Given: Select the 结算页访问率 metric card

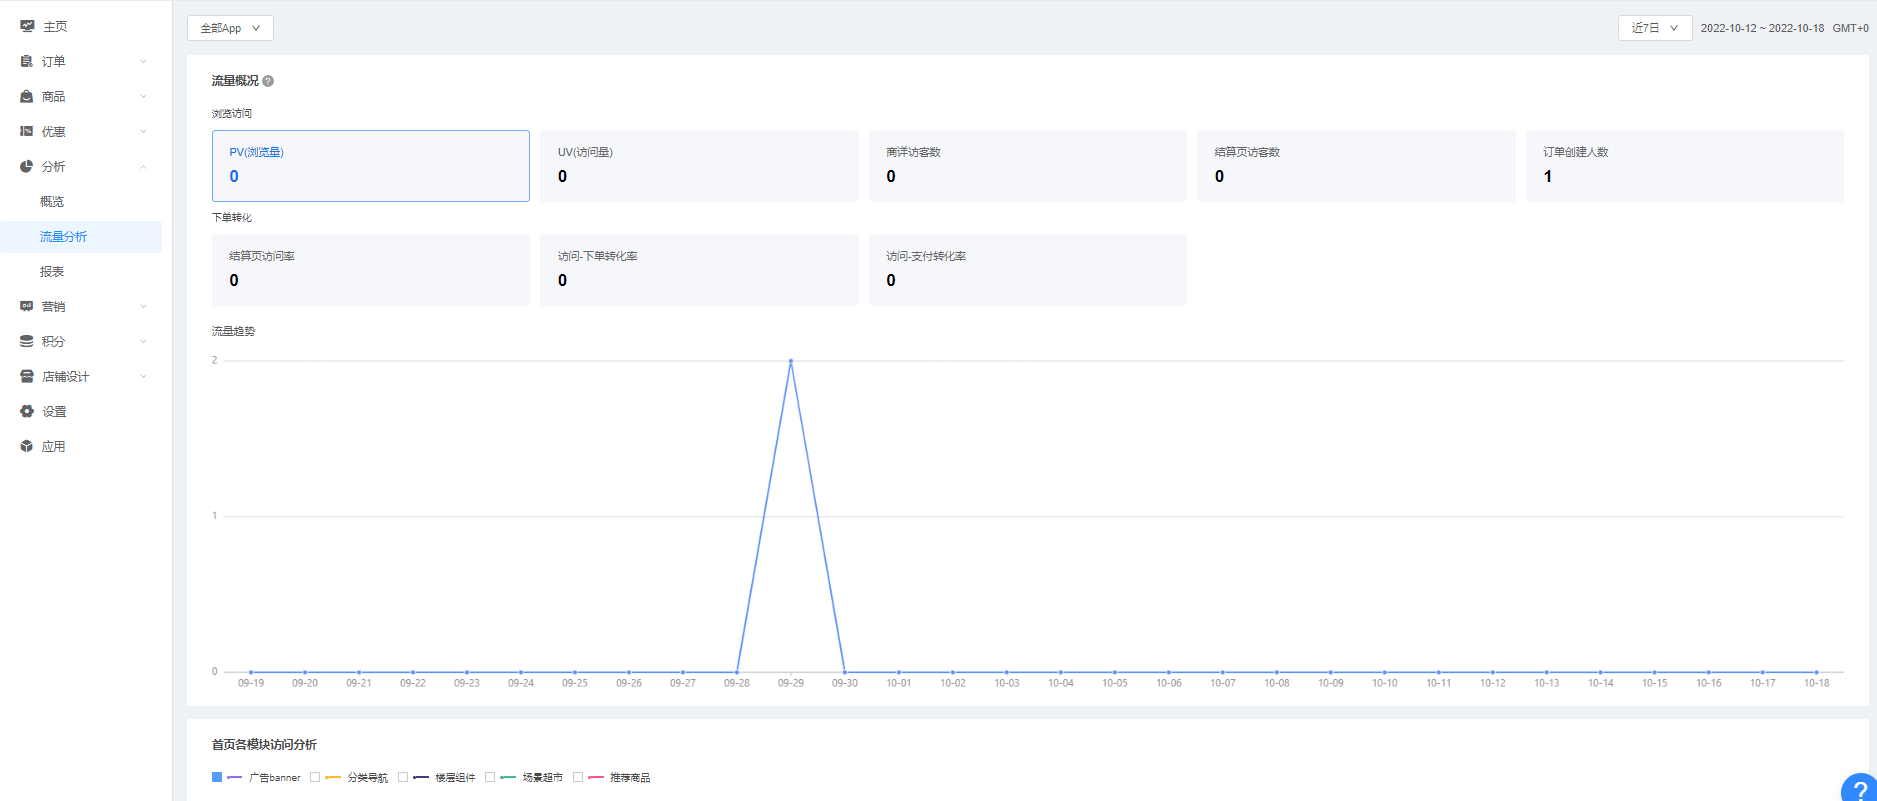Looking at the screenshot, I should [371, 270].
